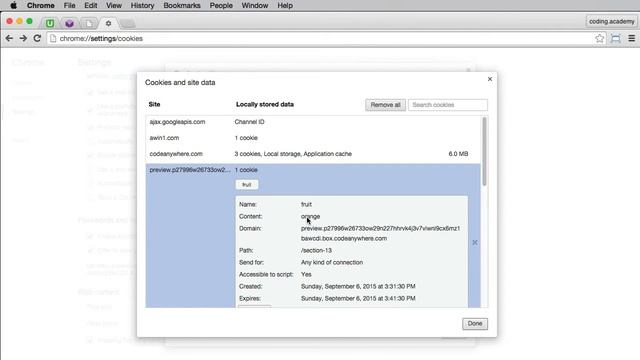The height and width of the screenshot is (360, 640).
Task: Click the fruit cookie chip
Action: [247, 185]
